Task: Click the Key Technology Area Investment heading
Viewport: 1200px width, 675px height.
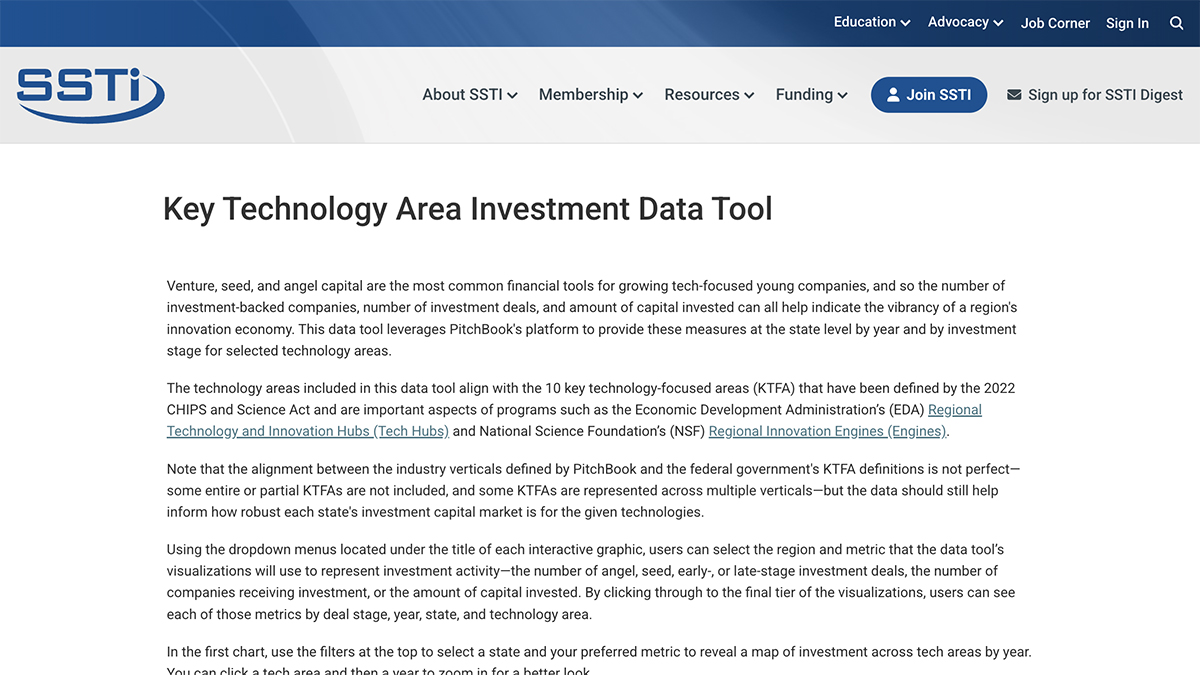Action: coord(467,209)
